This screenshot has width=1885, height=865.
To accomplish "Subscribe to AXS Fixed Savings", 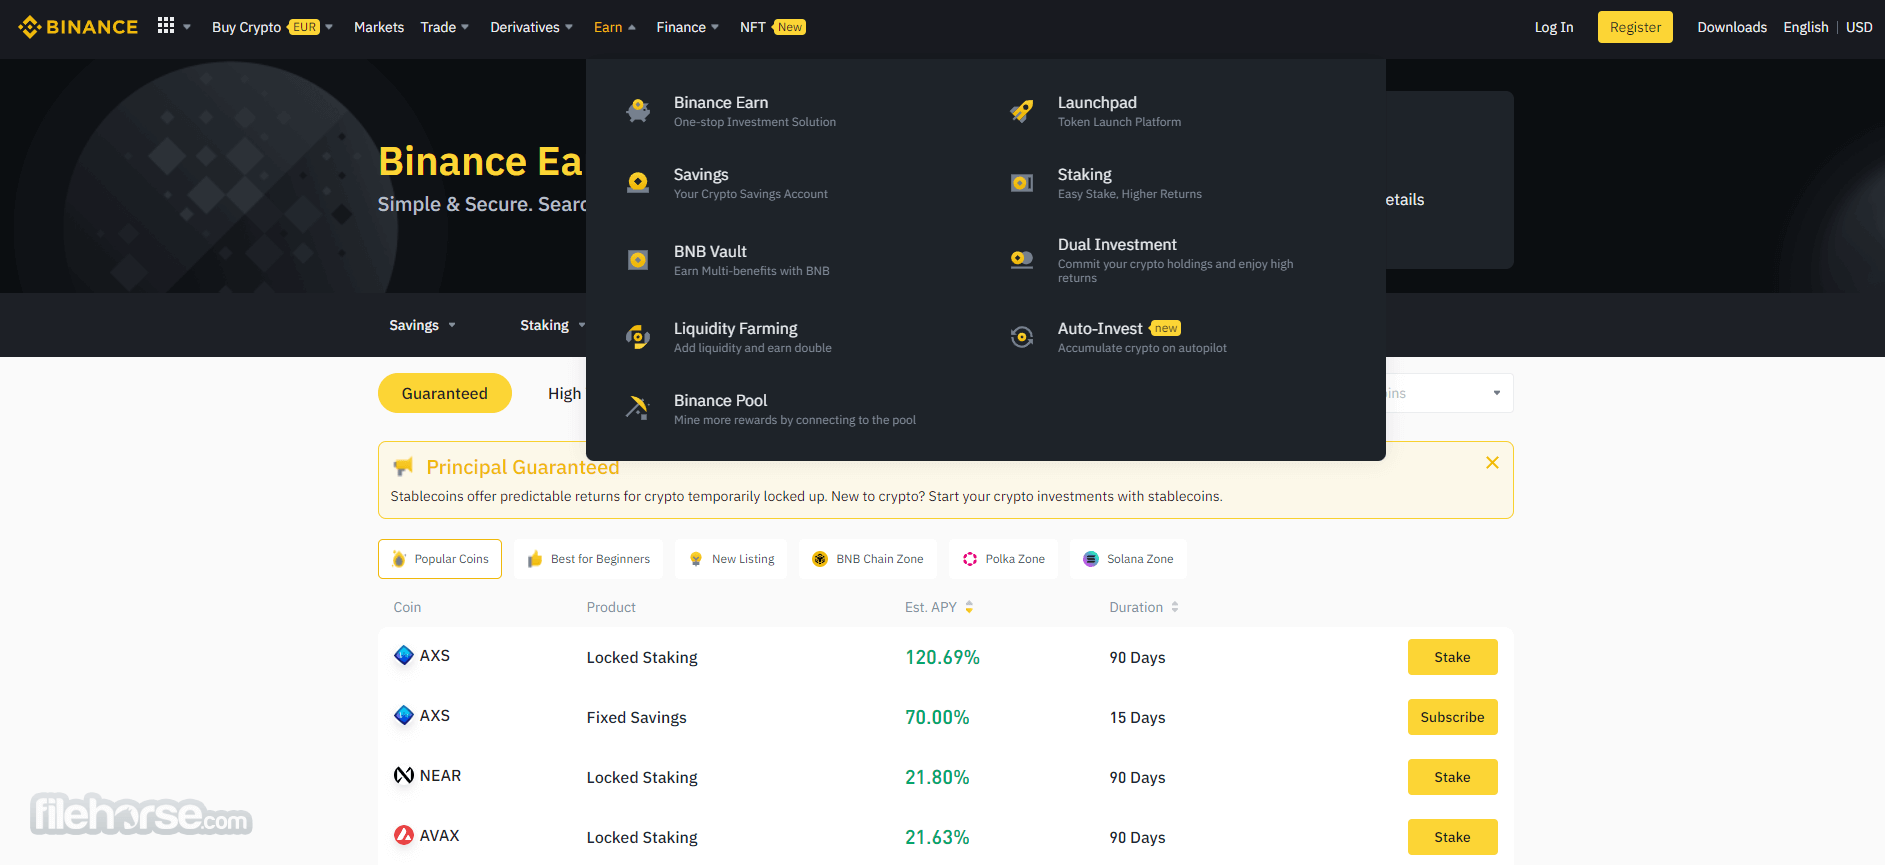I will 1452,717.
